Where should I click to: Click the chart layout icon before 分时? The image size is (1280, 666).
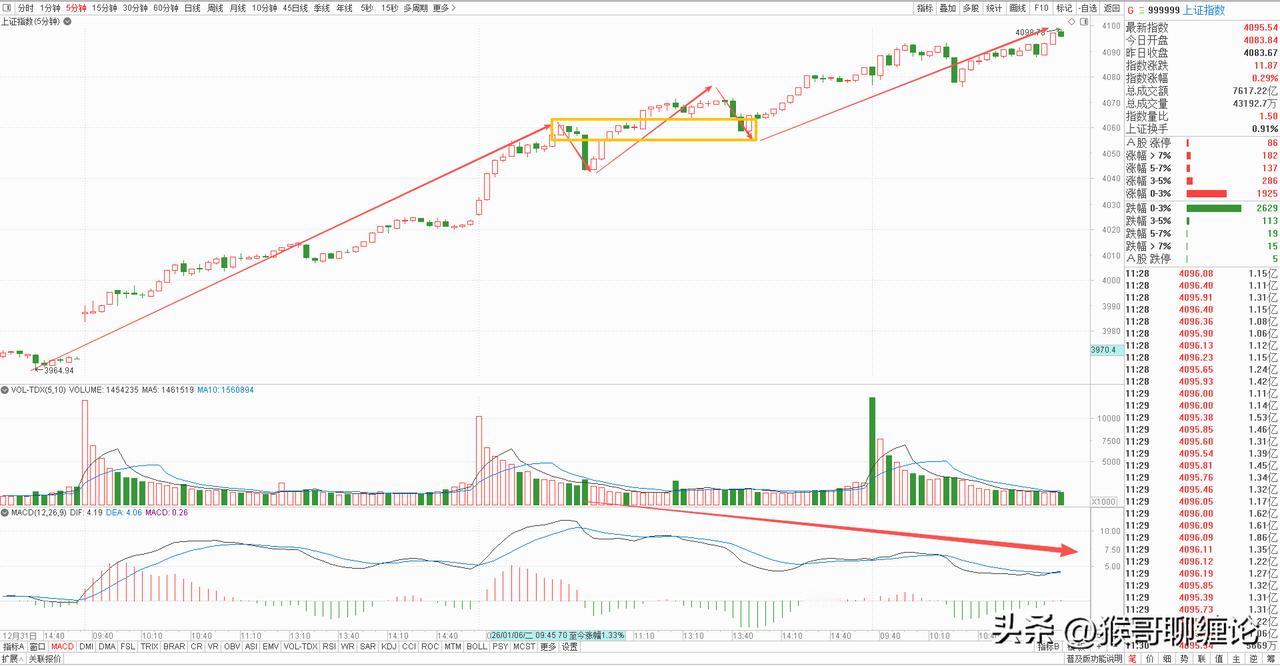pos(8,8)
